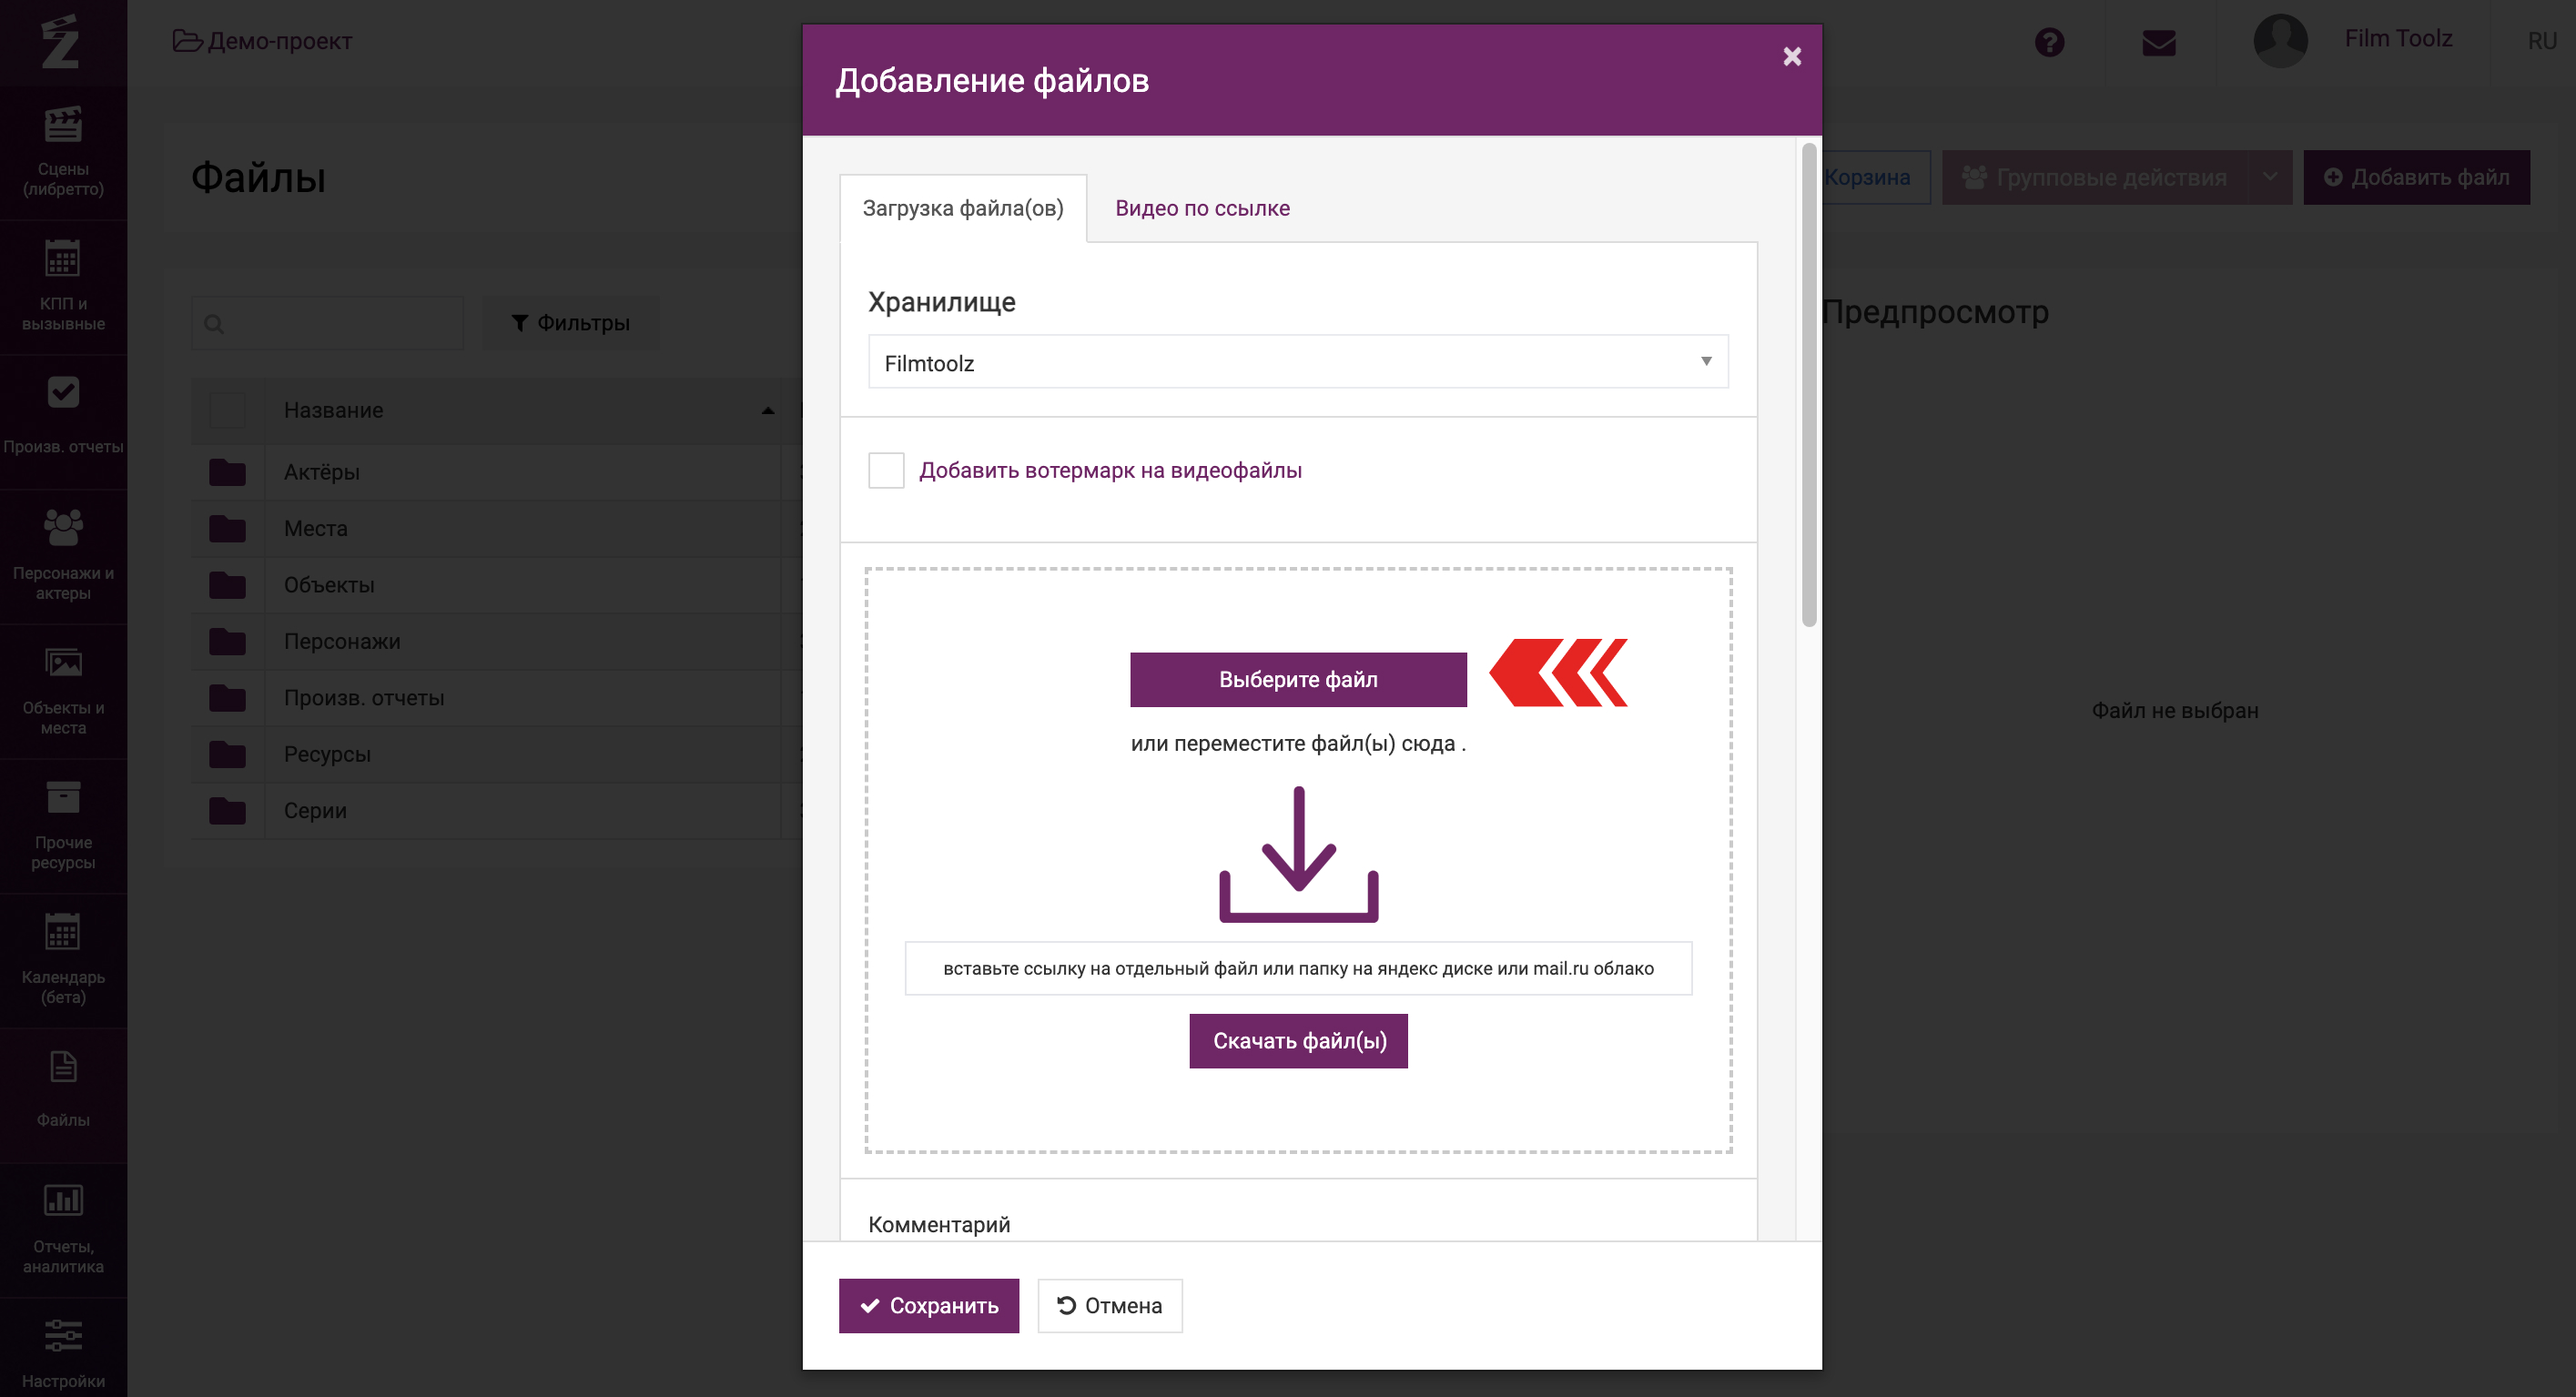
Task: Switch language via RU selector
Action: tap(2541, 41)
